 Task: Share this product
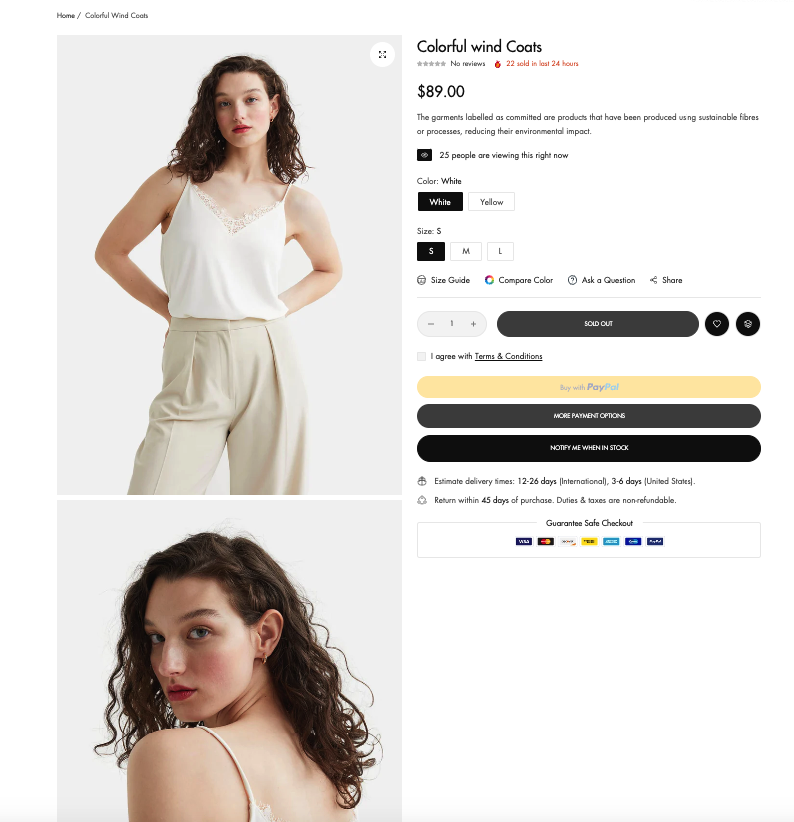click(x=666, y=280)
